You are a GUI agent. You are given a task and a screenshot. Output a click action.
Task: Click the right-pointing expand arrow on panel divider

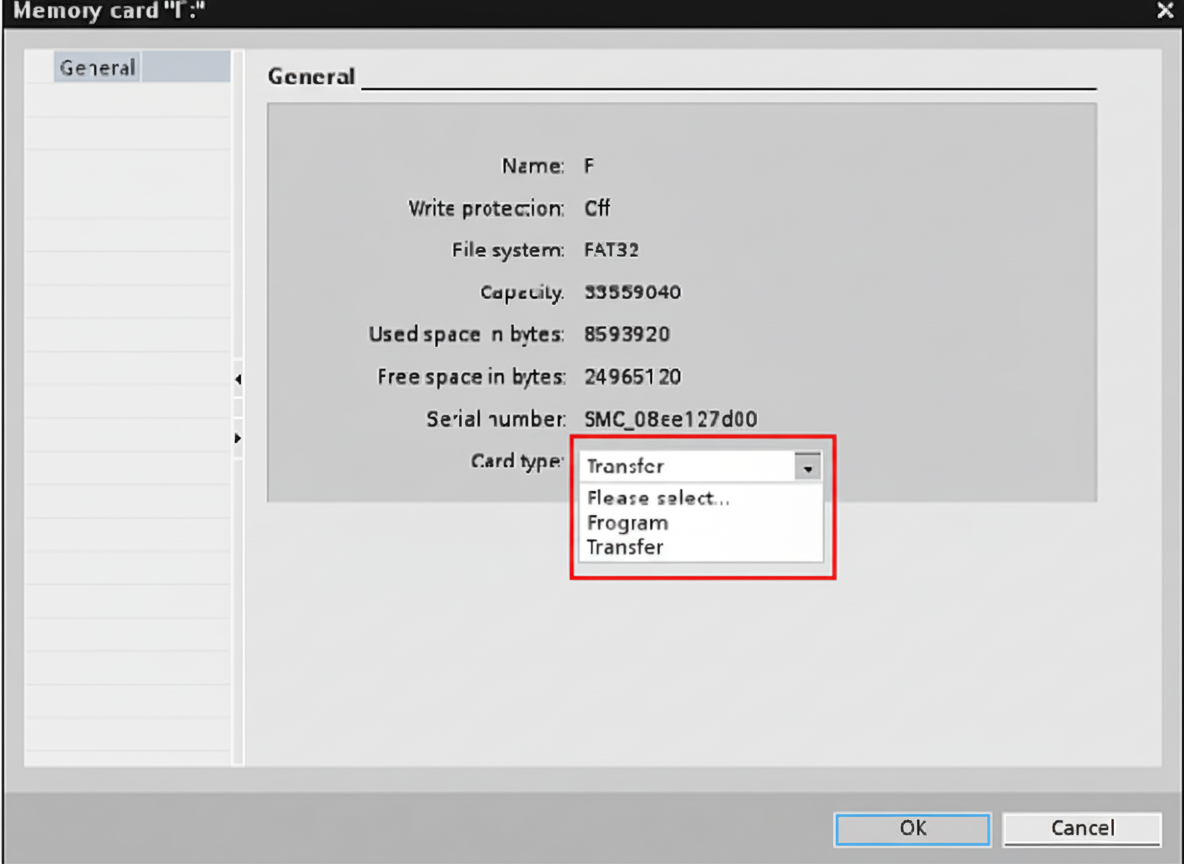click(x=238, y=438)
